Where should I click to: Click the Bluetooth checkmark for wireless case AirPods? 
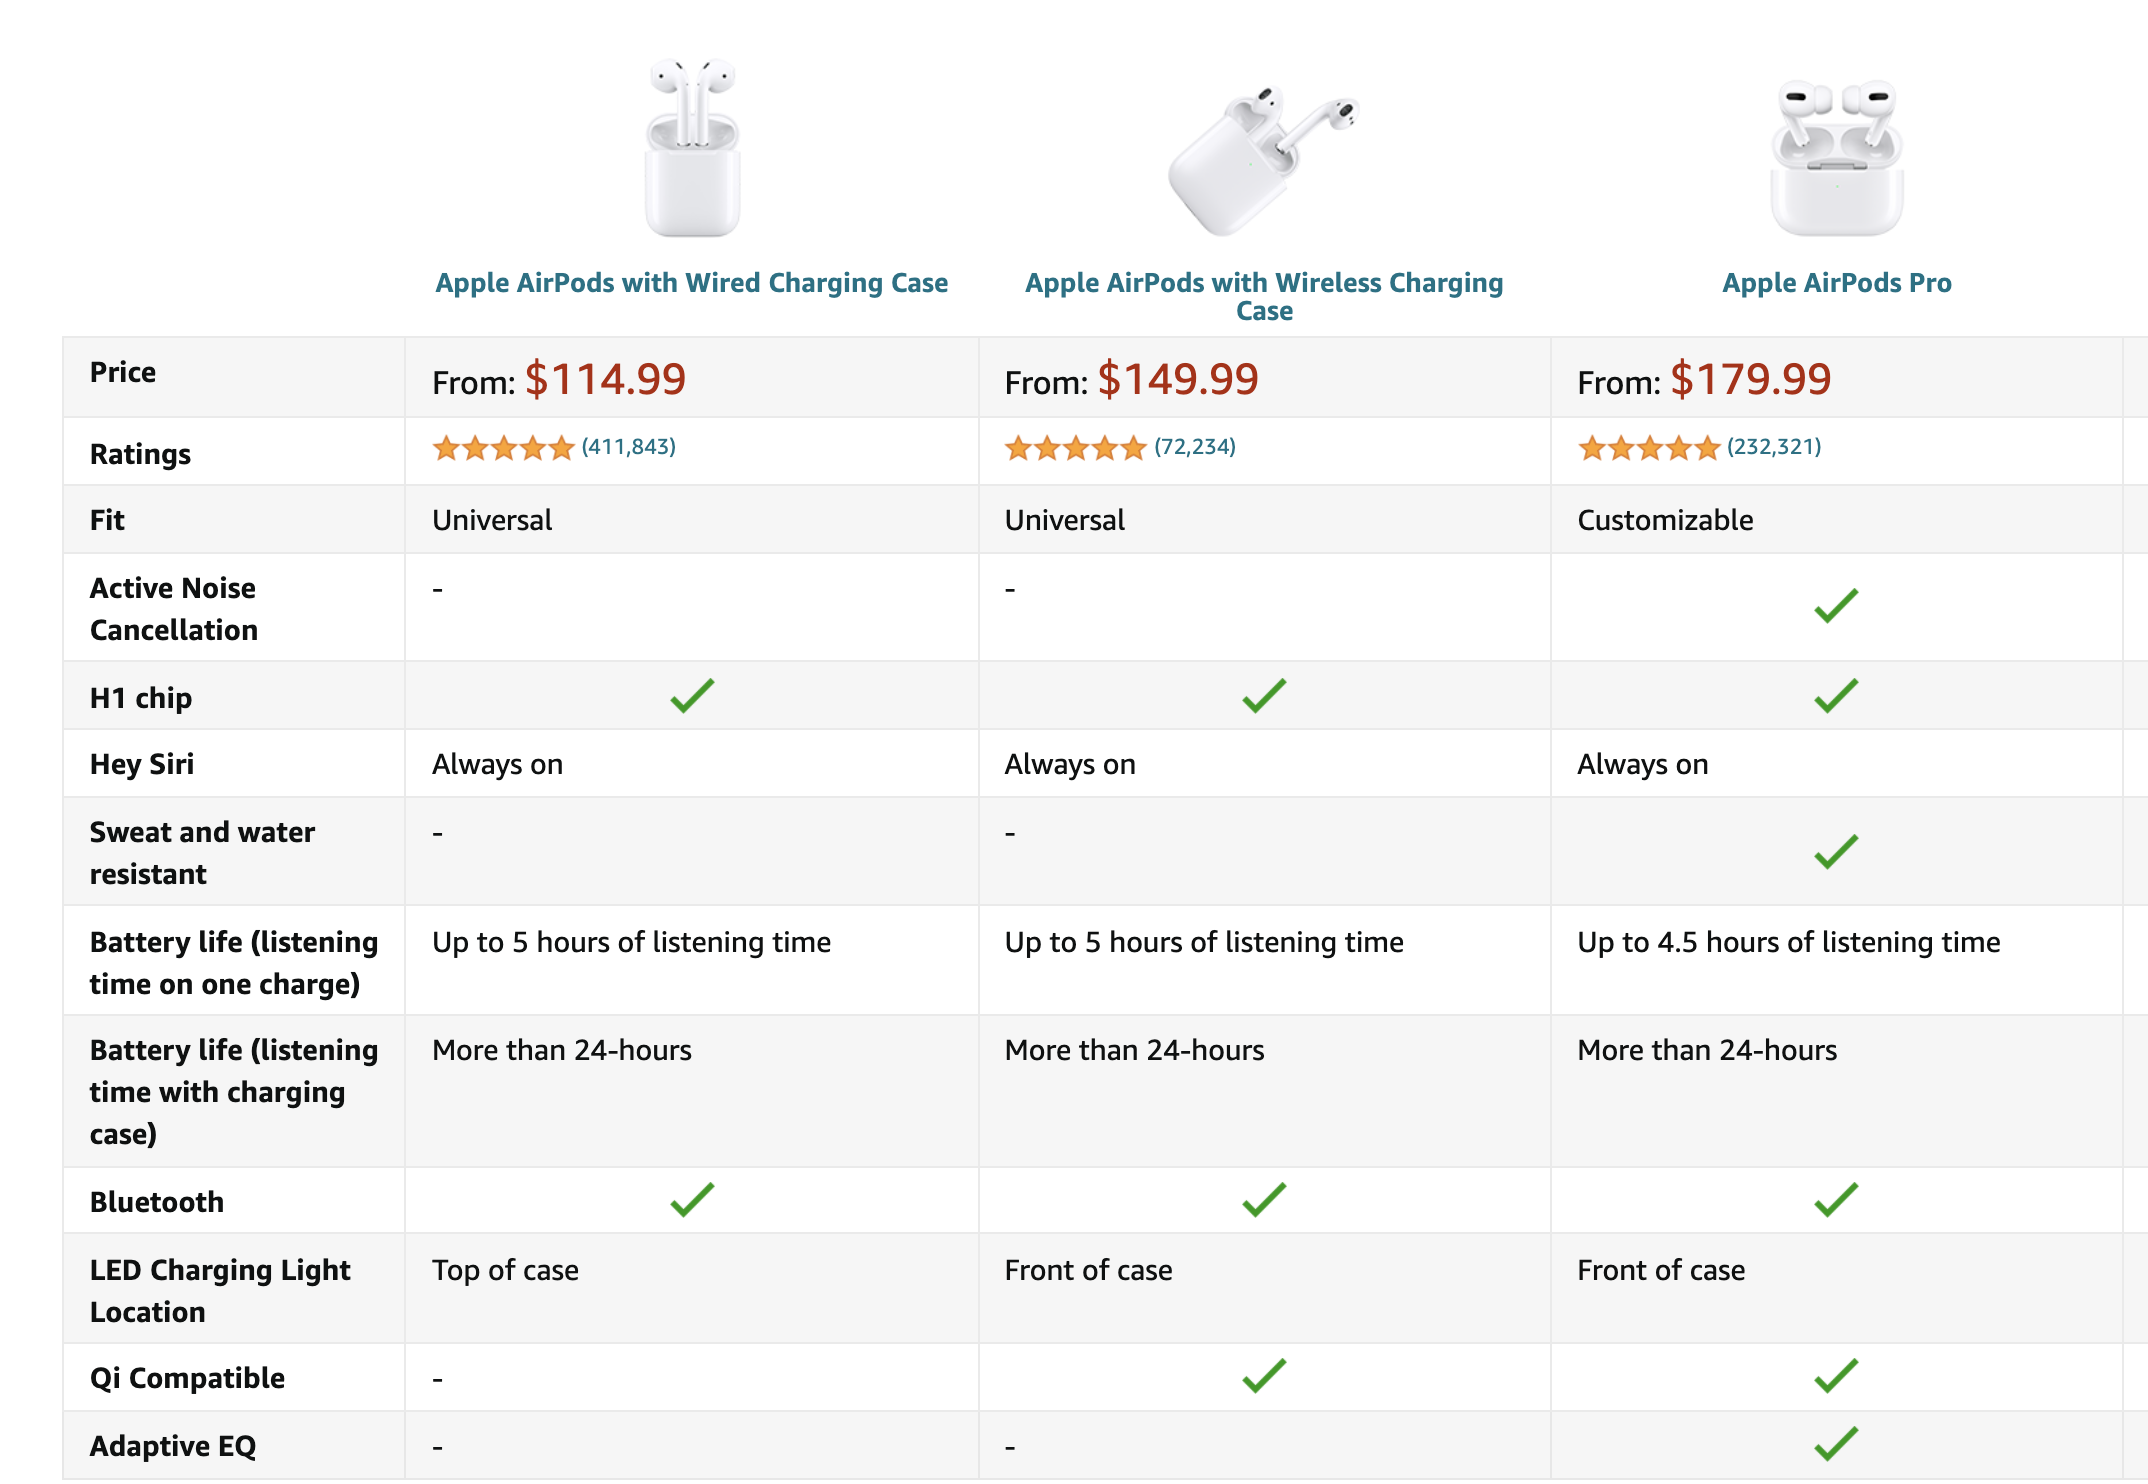pyautogui.click(x=1264, y=1200)
